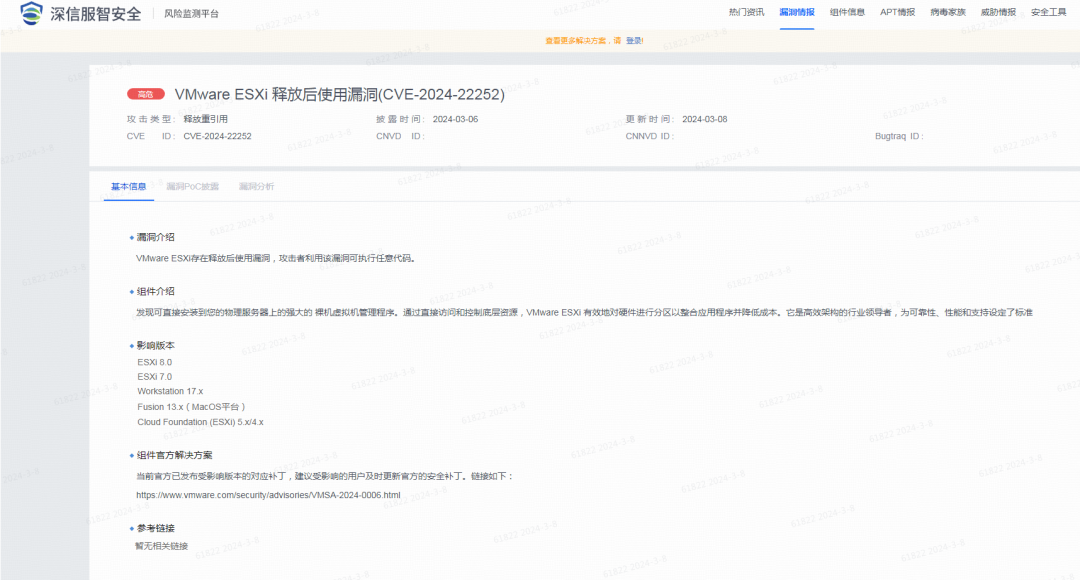Screen dimensions: 1080x580
Task: Click the 暂无相关链接 text
Action: 162,546
